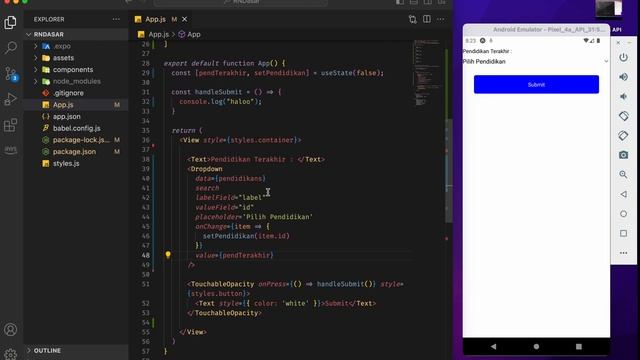Image resolution: width=640 pixels, height=360 pixels.
Task: Take emulator screenshot with camera icon
Action: tap(623, 155)
